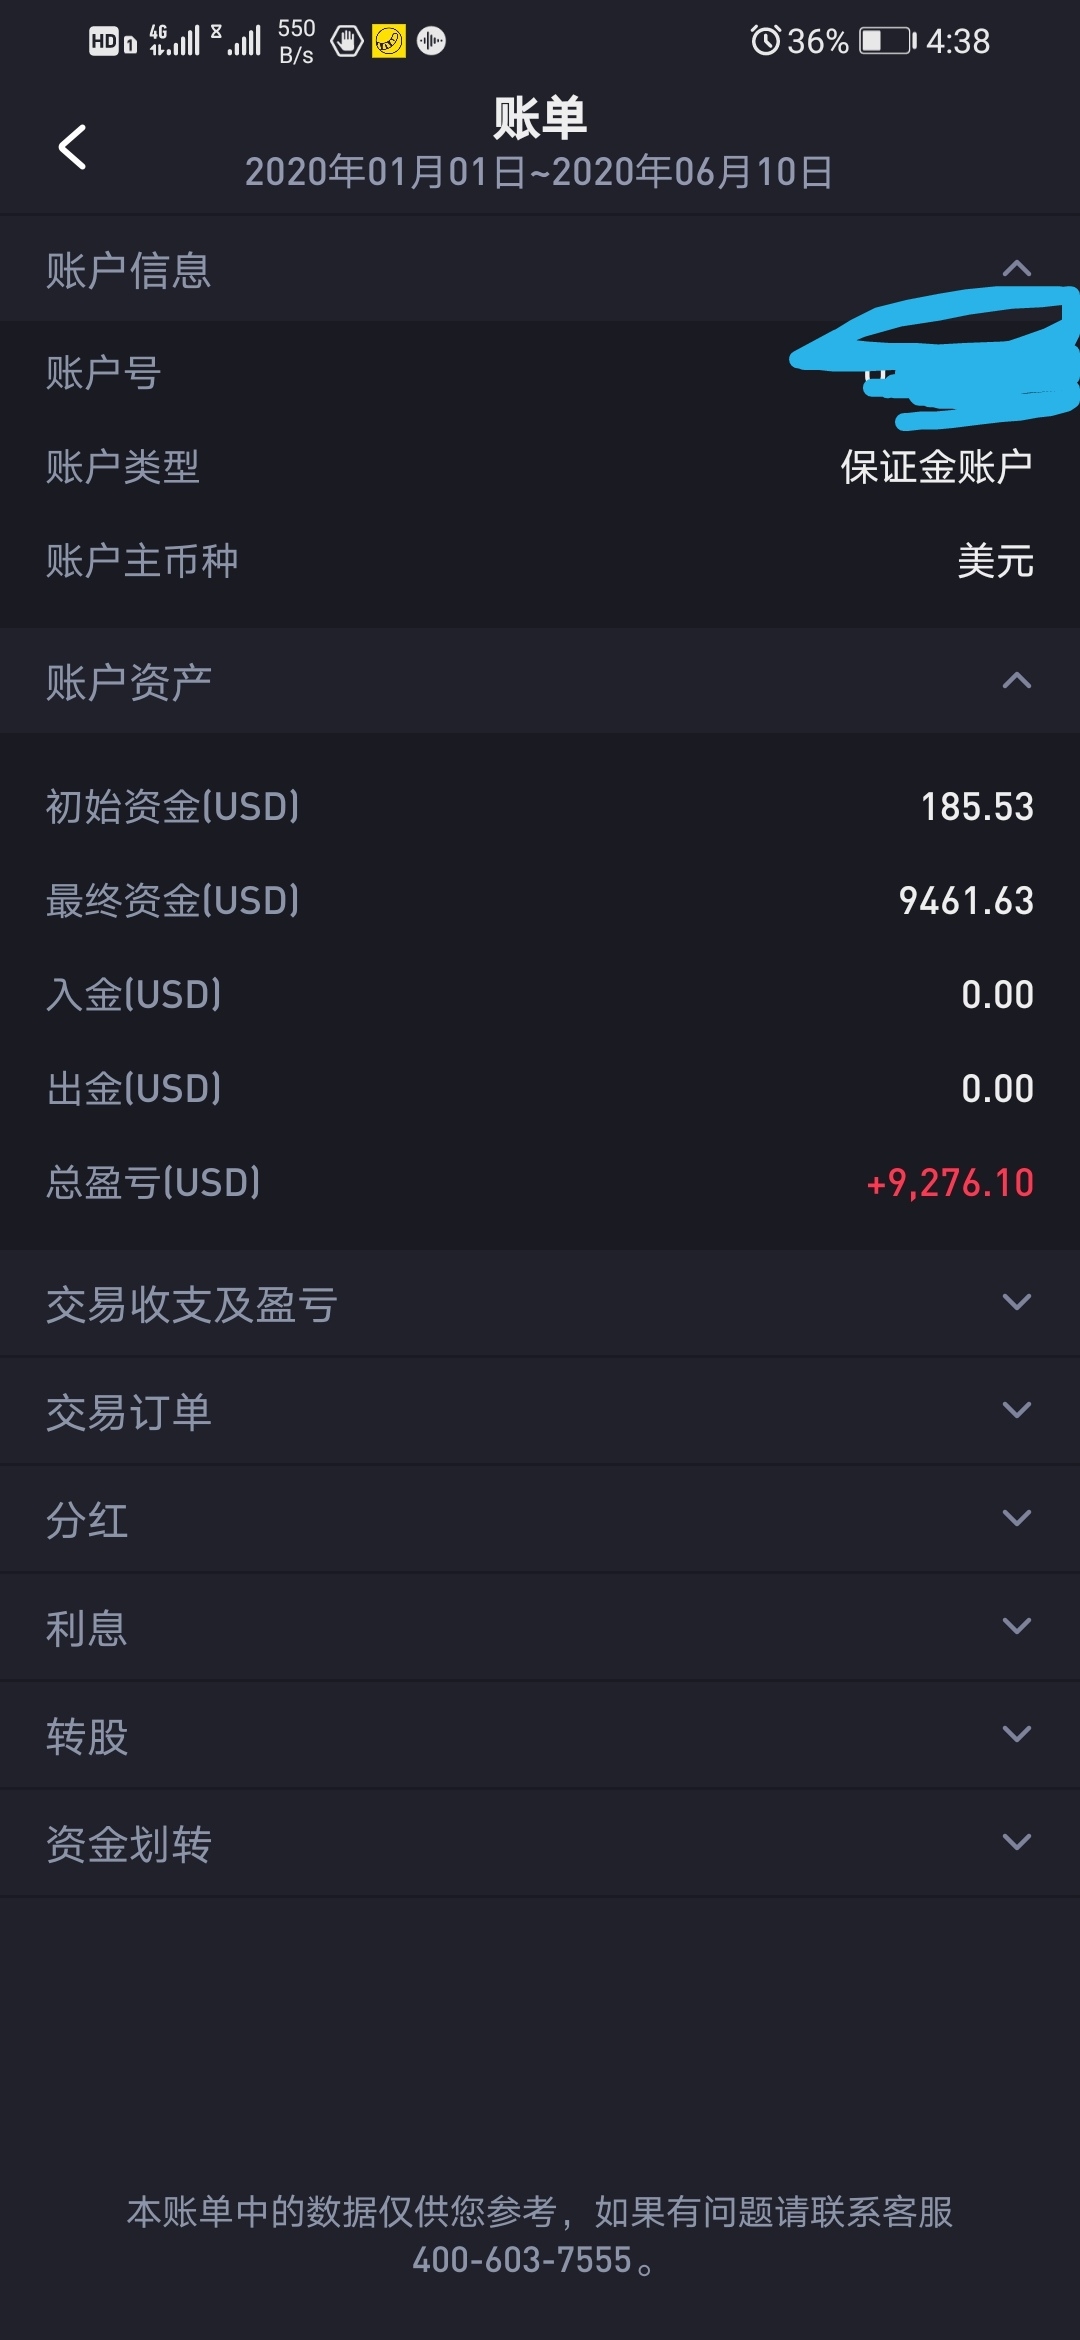Expand the 资金划转 section
Viewport: 1080px width, 2340px height.
[540, 1843]
